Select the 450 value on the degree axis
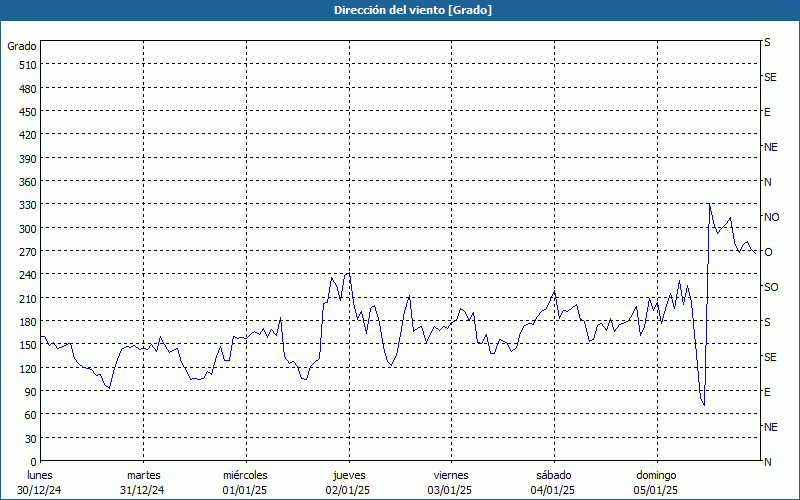This screenshot has height=500, width=800. click(x=28, y=112)
